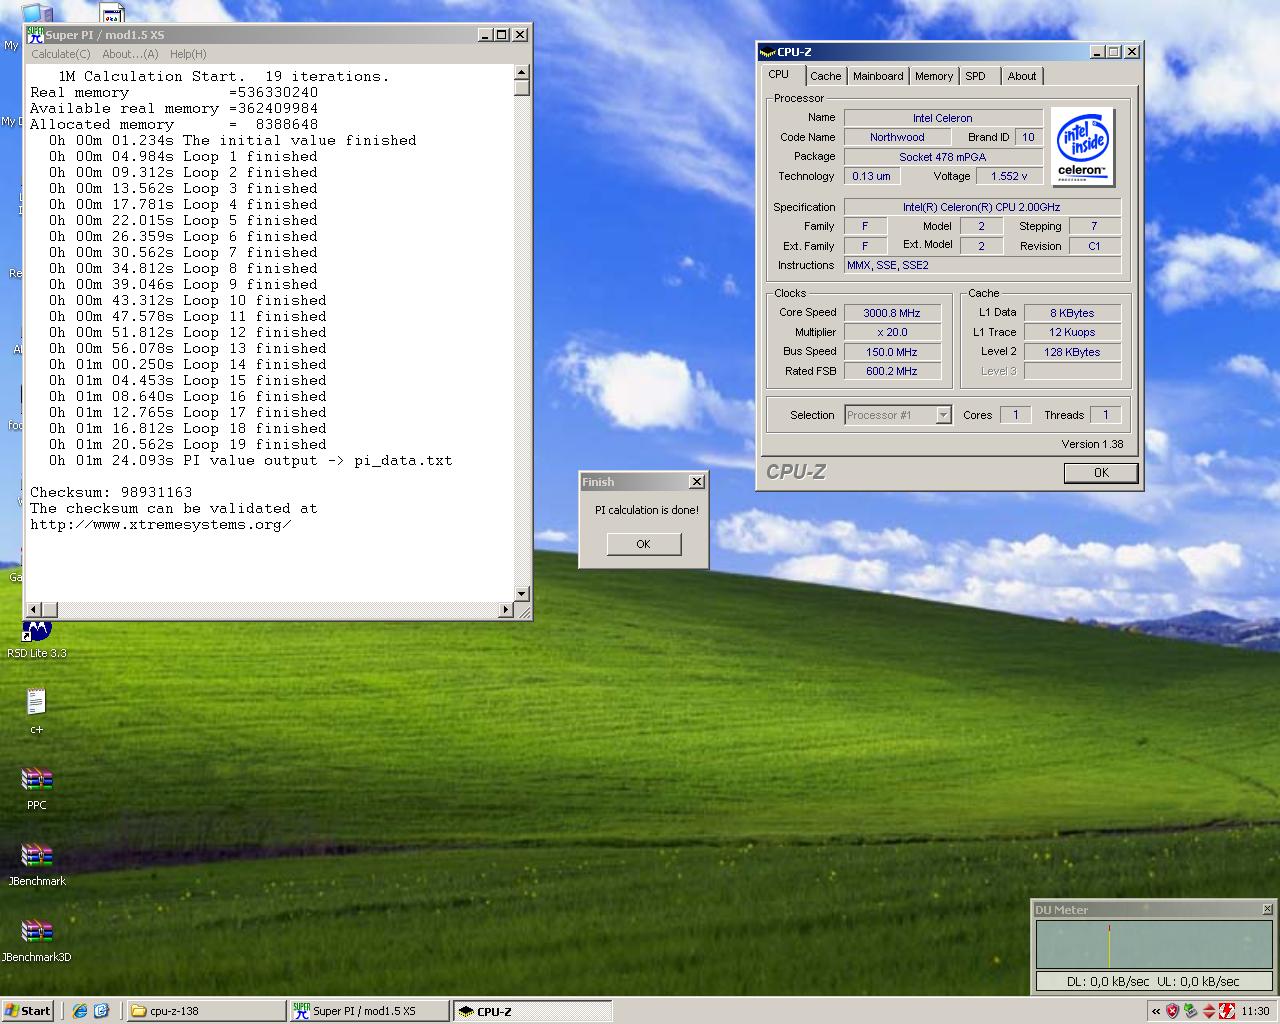Click the second Quick Launch icon
1280x1024 pixels.
(101, 1011)
